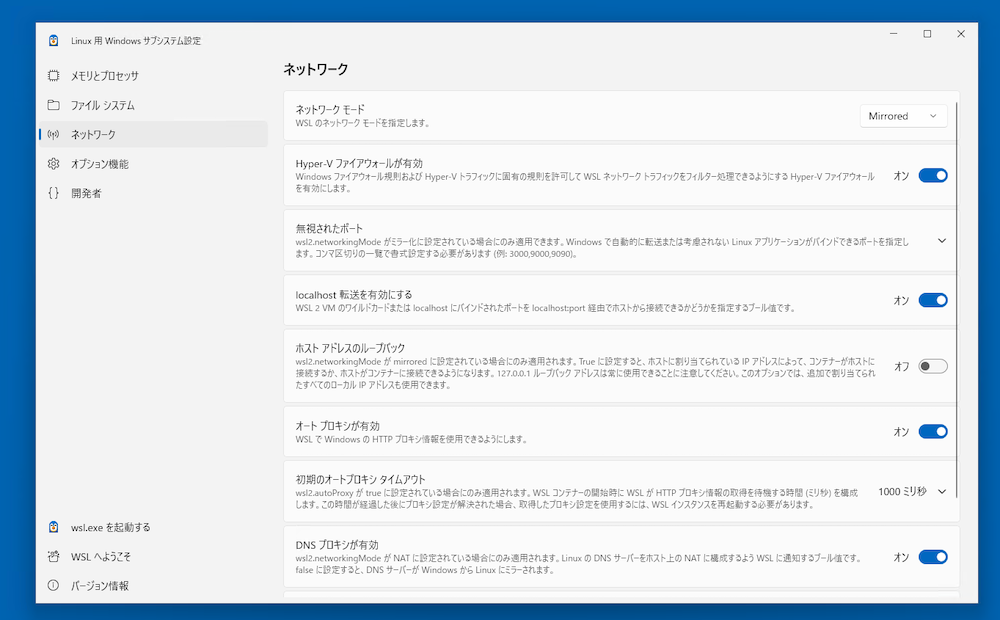The width and height of the screenshot is (1000, 620).
Task: Click the 開発者 curly braces icon
Action: (54, 193)
